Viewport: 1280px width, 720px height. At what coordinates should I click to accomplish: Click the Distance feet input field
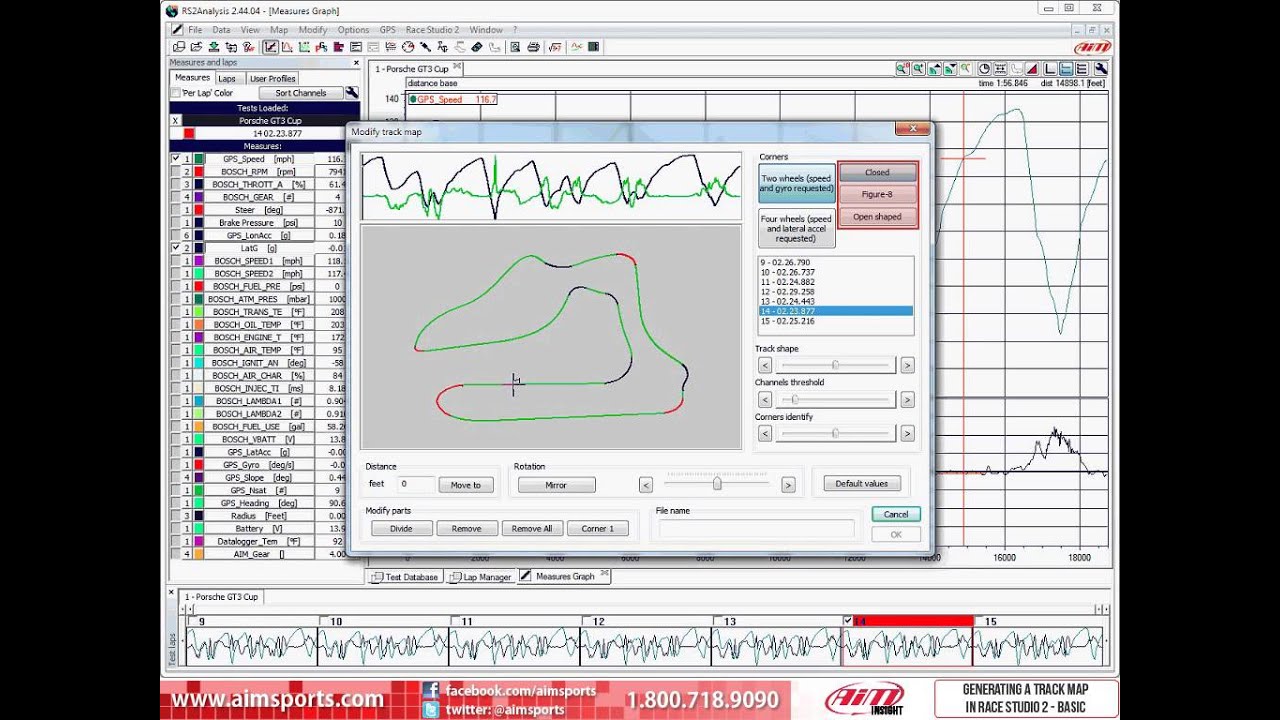(x=415, y=484)
